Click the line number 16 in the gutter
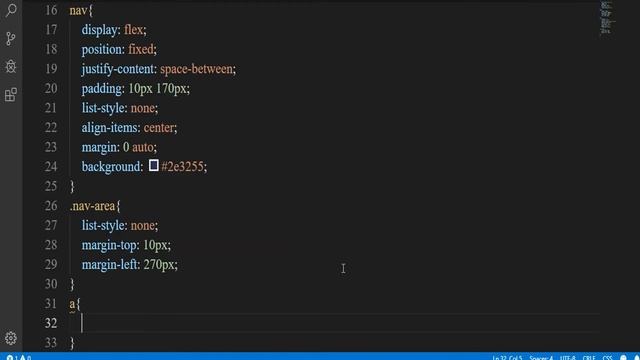640x360 pixels. tap(51, 10)
